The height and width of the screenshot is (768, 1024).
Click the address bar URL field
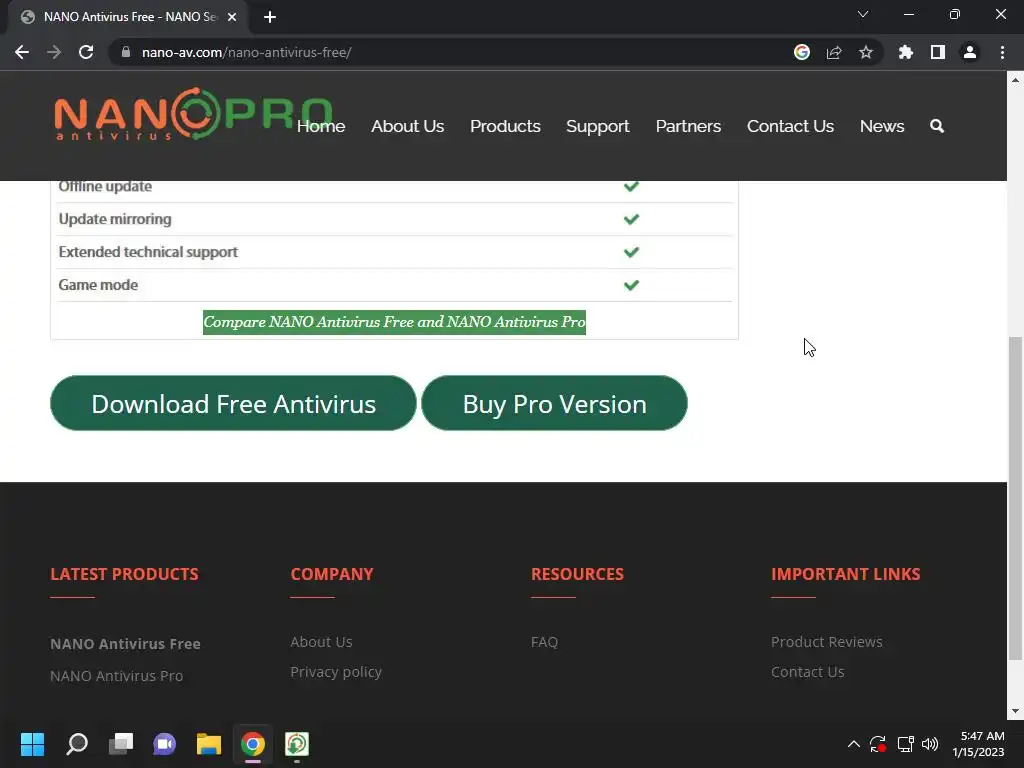[x=457, y=52]
